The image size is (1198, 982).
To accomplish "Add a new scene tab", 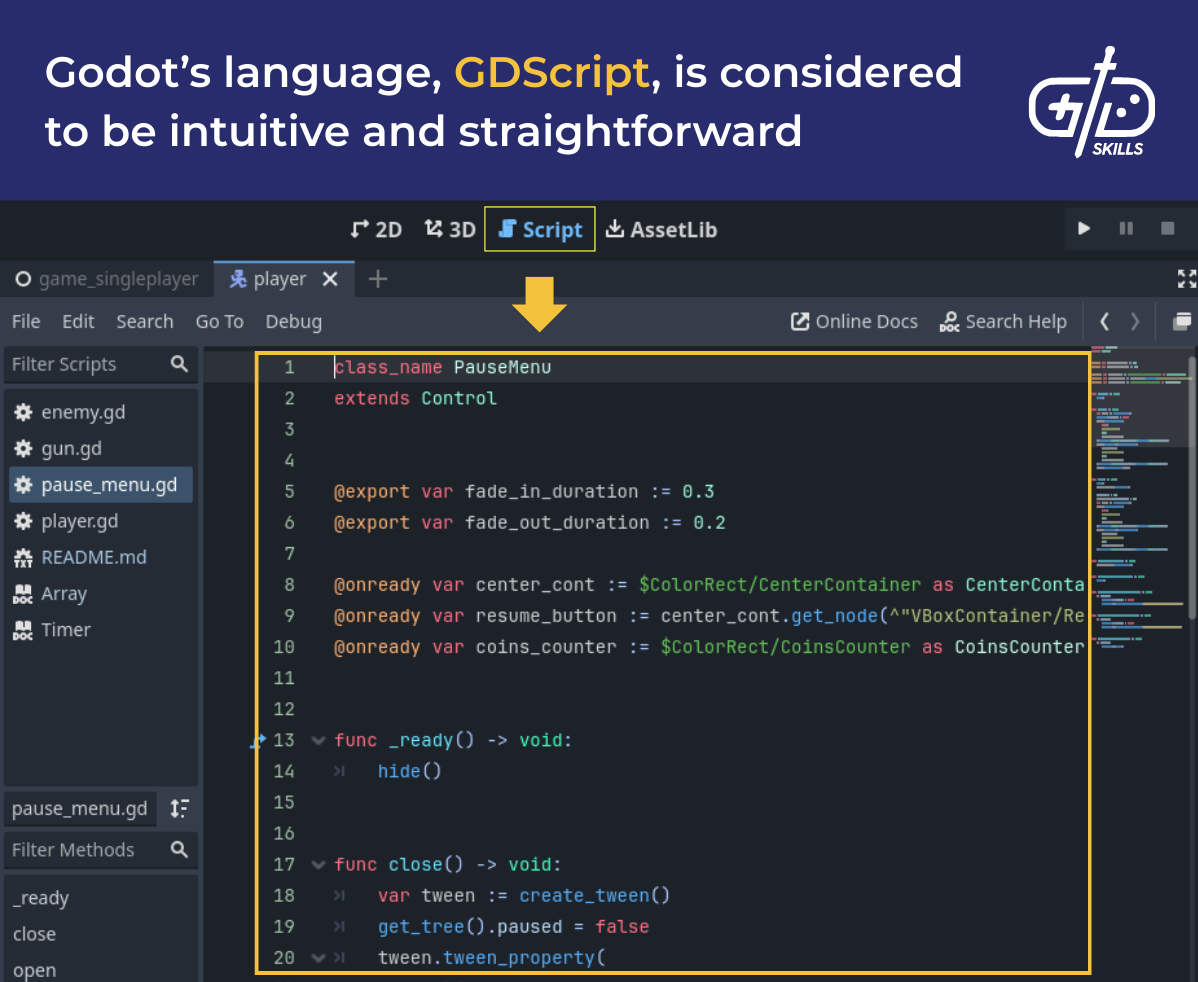I will point(378,279).
